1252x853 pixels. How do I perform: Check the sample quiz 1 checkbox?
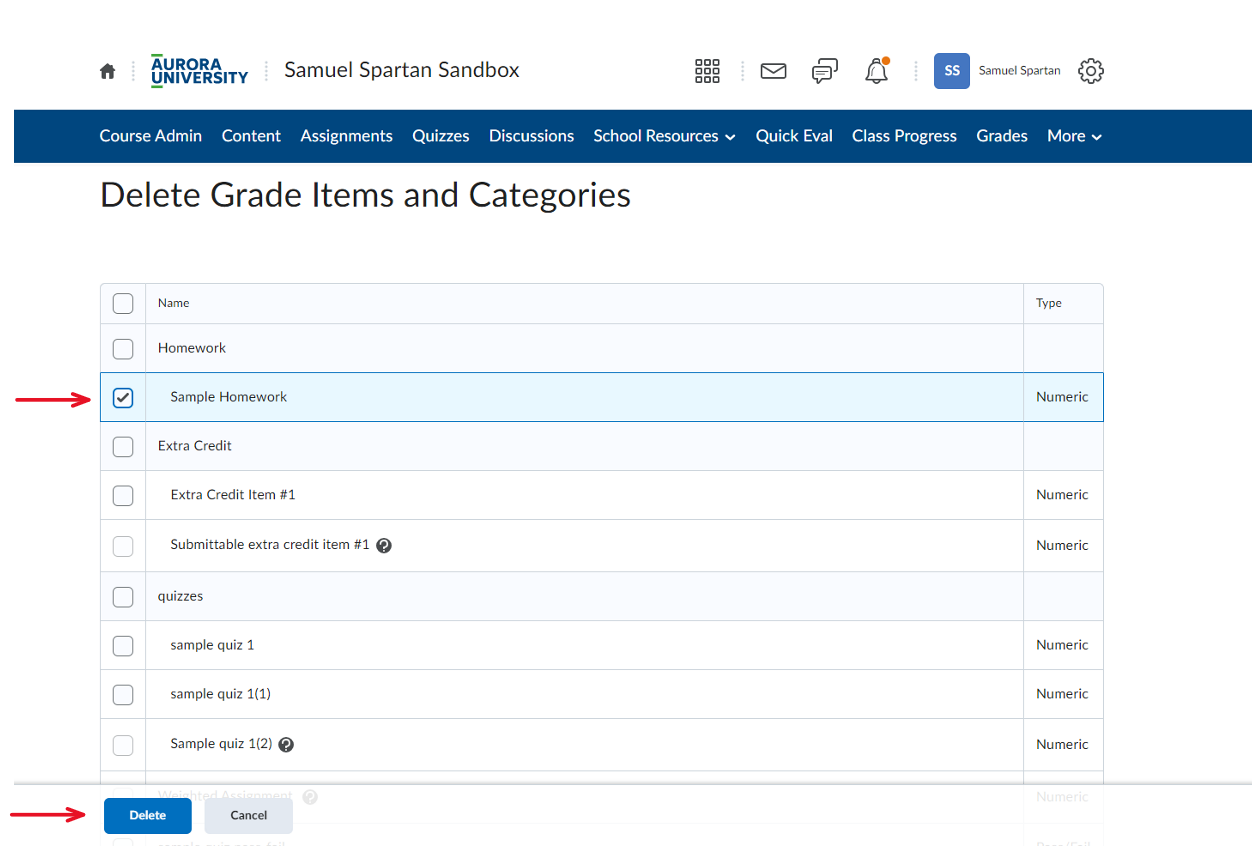pos(123,646)
